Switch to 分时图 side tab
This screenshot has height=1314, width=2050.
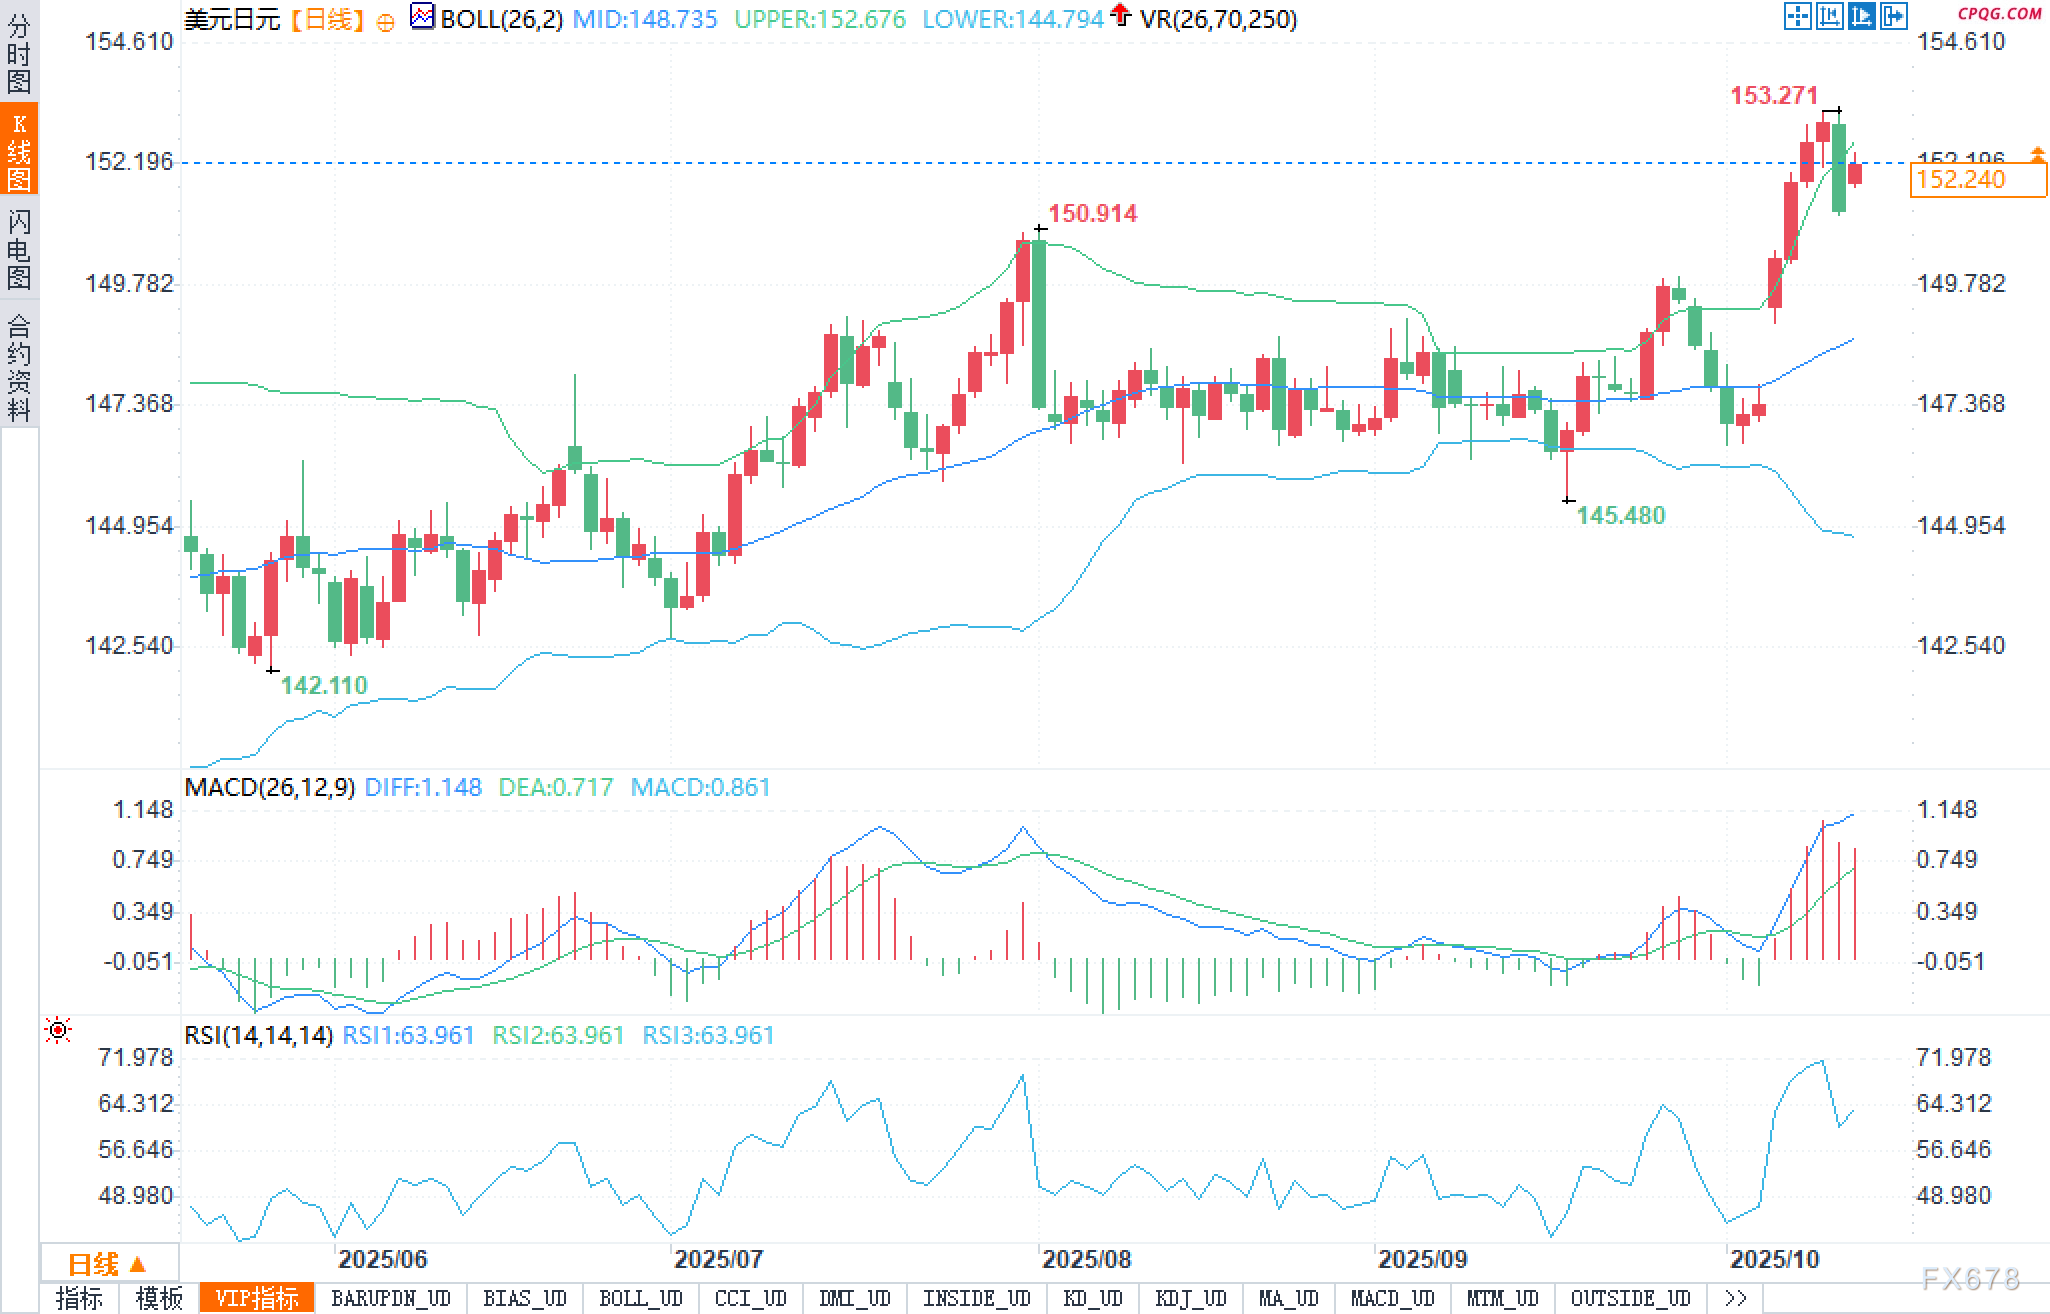click(19, 55)
